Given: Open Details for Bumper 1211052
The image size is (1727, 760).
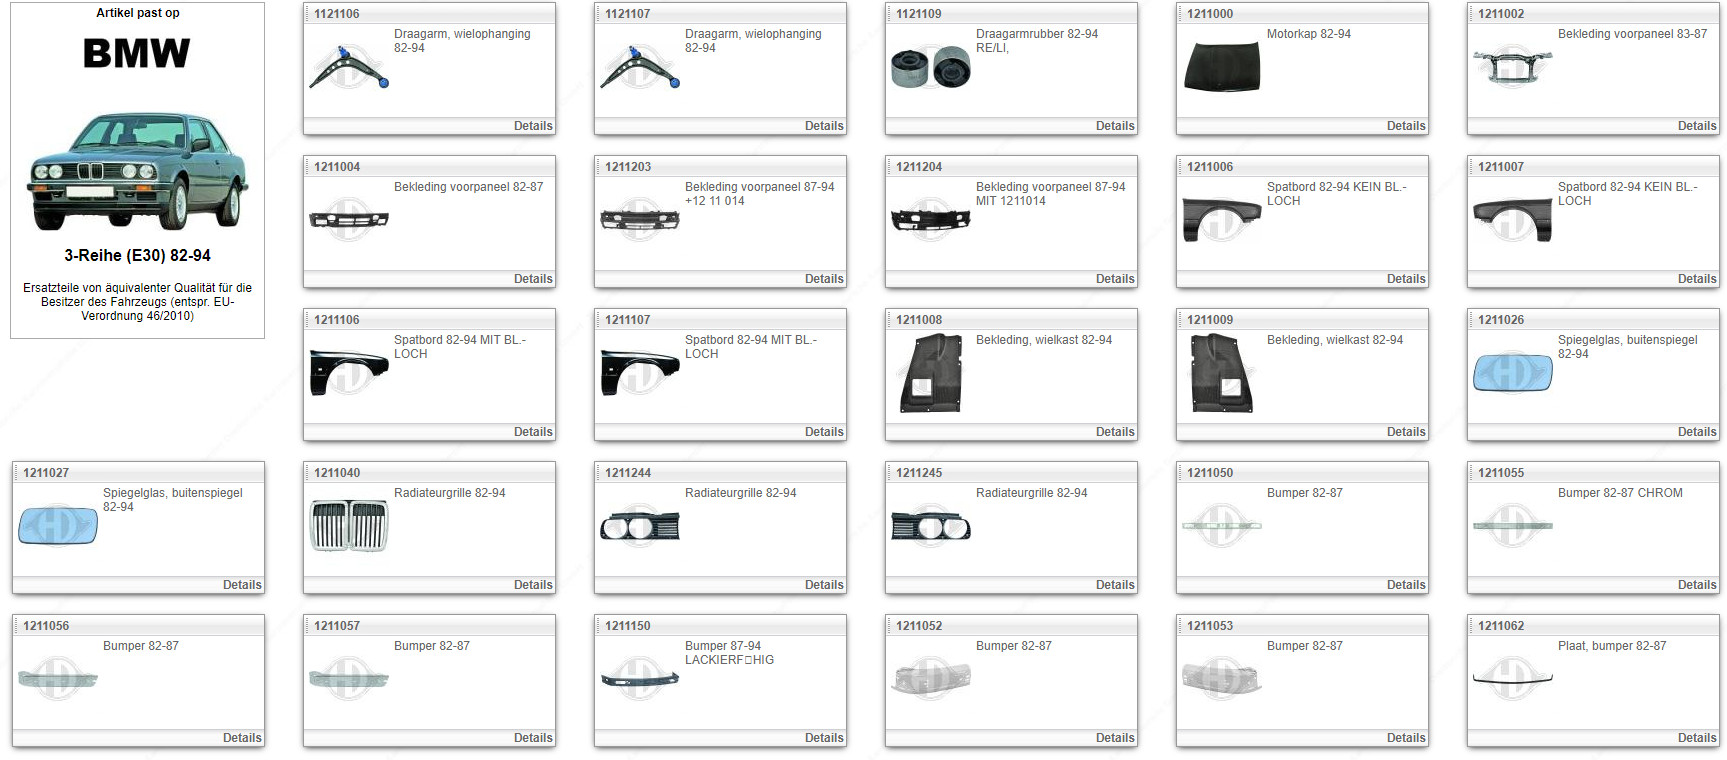Looking at the screenshot, I should pos(1115,738).
